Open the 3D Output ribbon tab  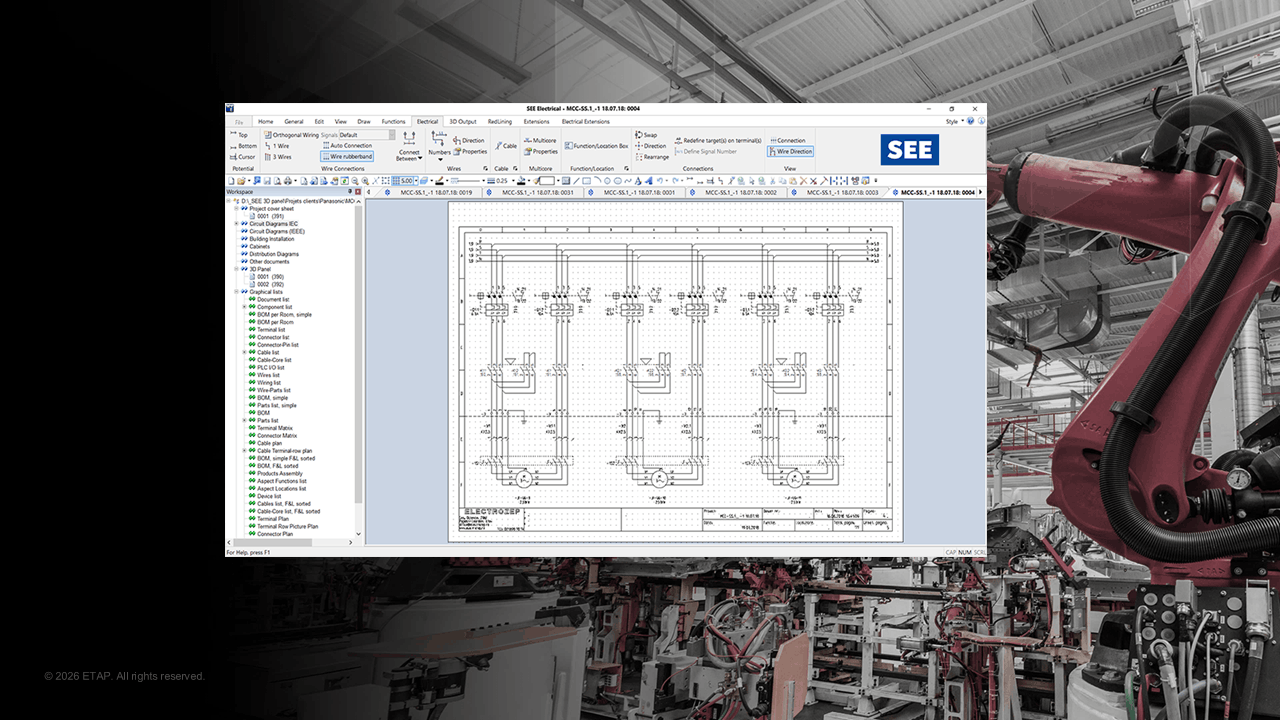coord(463,121)
